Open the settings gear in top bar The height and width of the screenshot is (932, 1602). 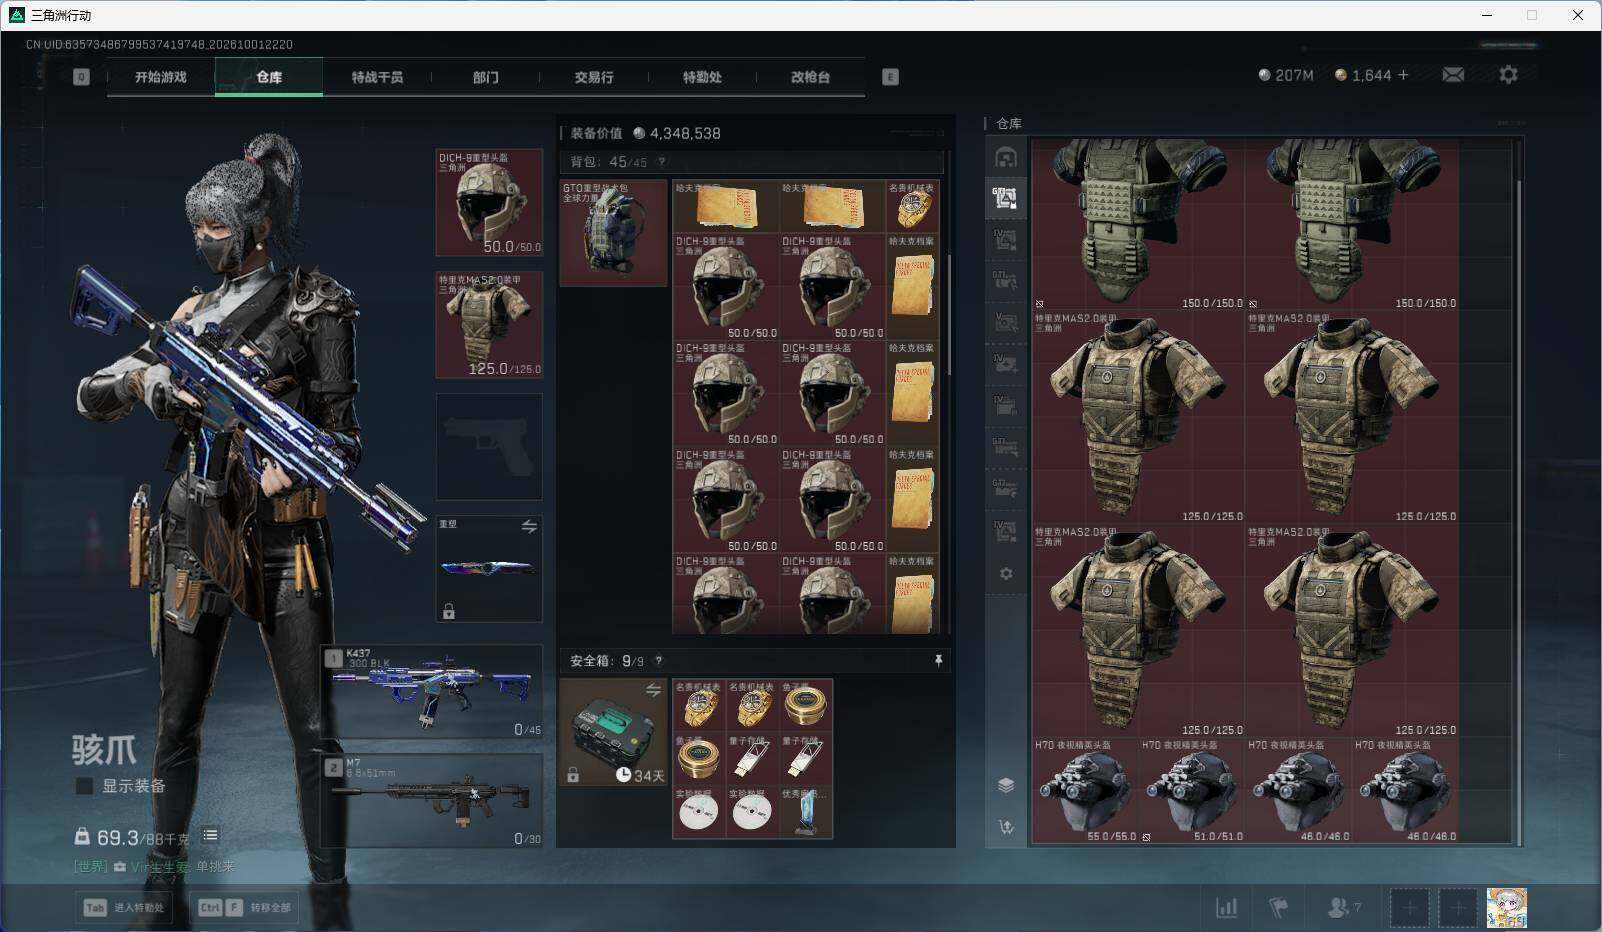(1508, 75)
